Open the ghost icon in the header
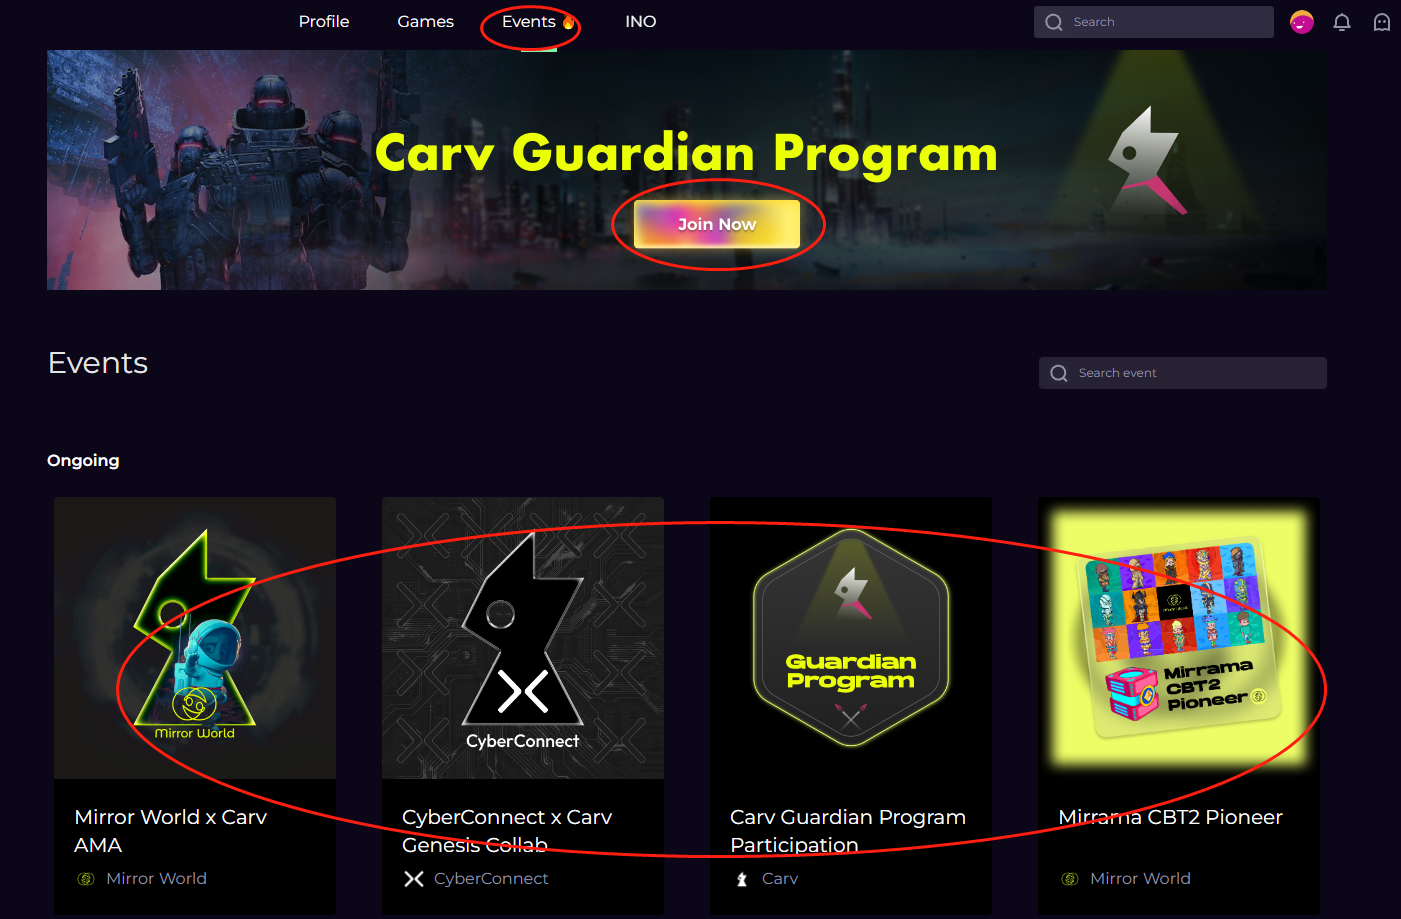The width and height of the screenshot is (1401, 919). (x=1382, y=22)
